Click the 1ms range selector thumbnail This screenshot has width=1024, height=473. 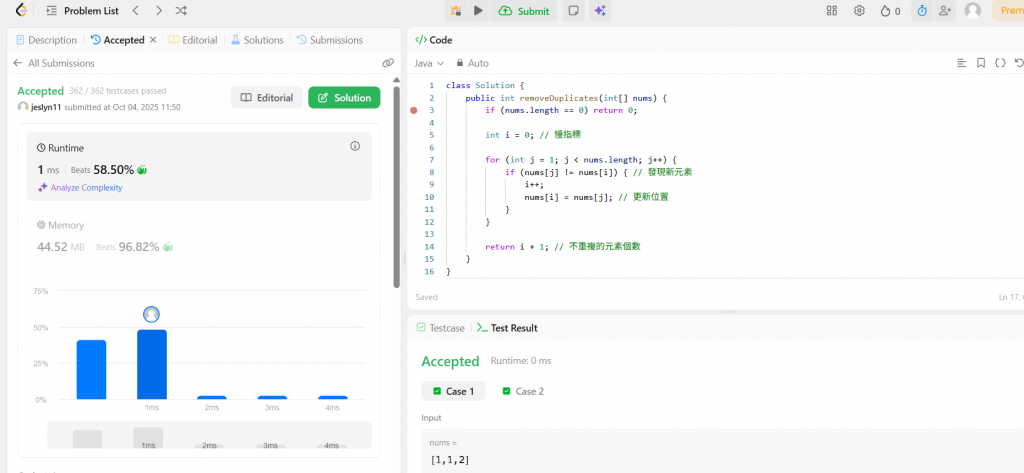click(x=148, y=438)
